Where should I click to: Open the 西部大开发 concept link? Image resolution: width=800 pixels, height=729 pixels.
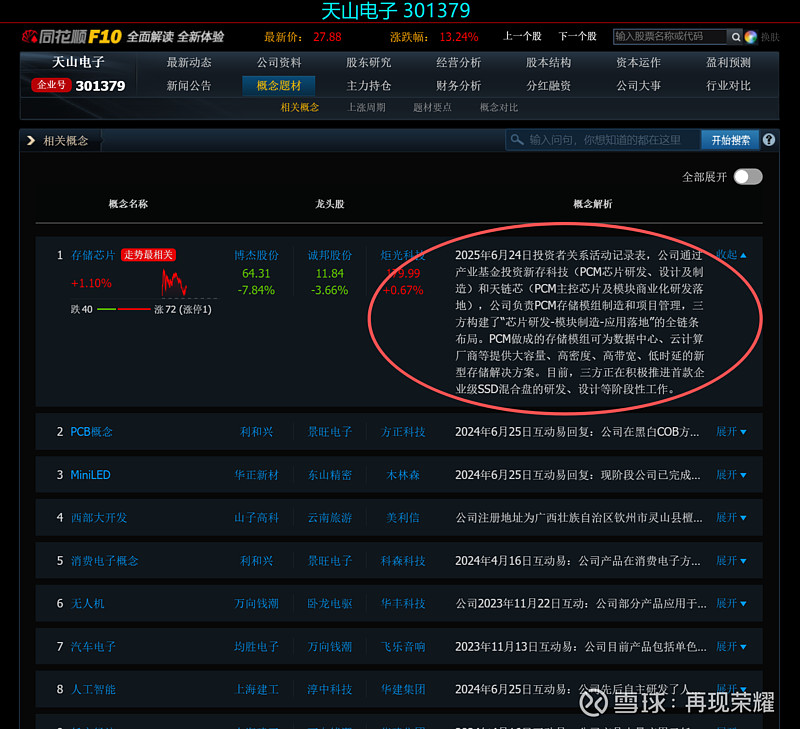(x=98, y=517)
